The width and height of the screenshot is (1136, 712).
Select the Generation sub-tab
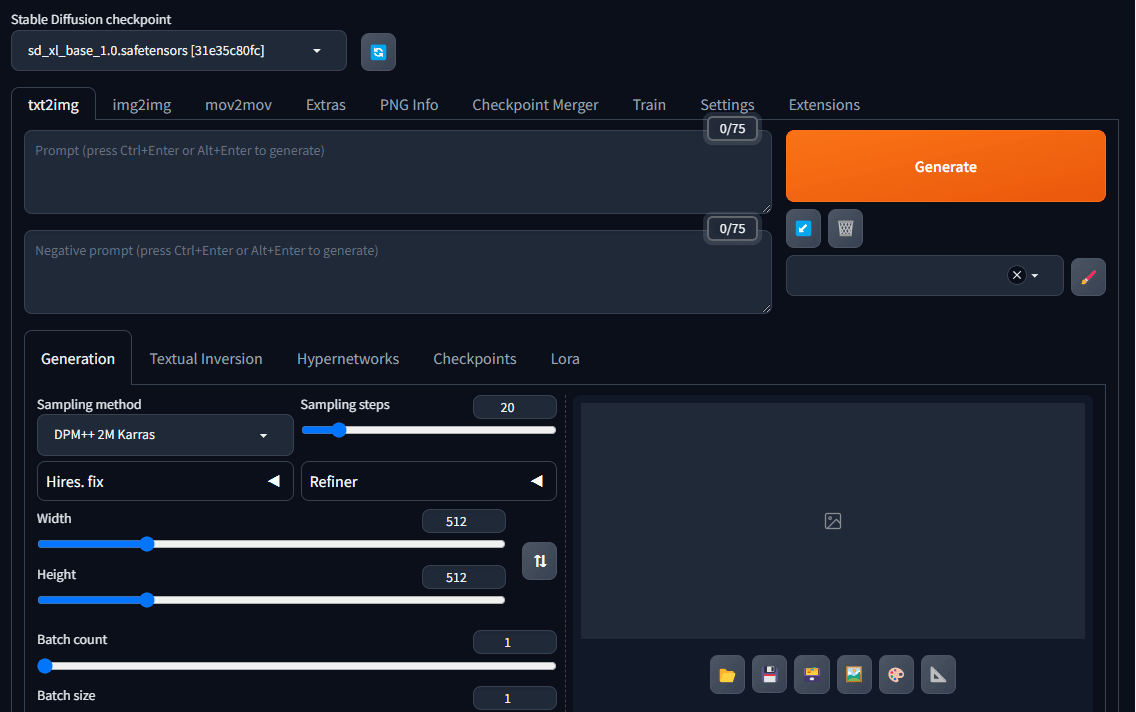tap(78, 359)
